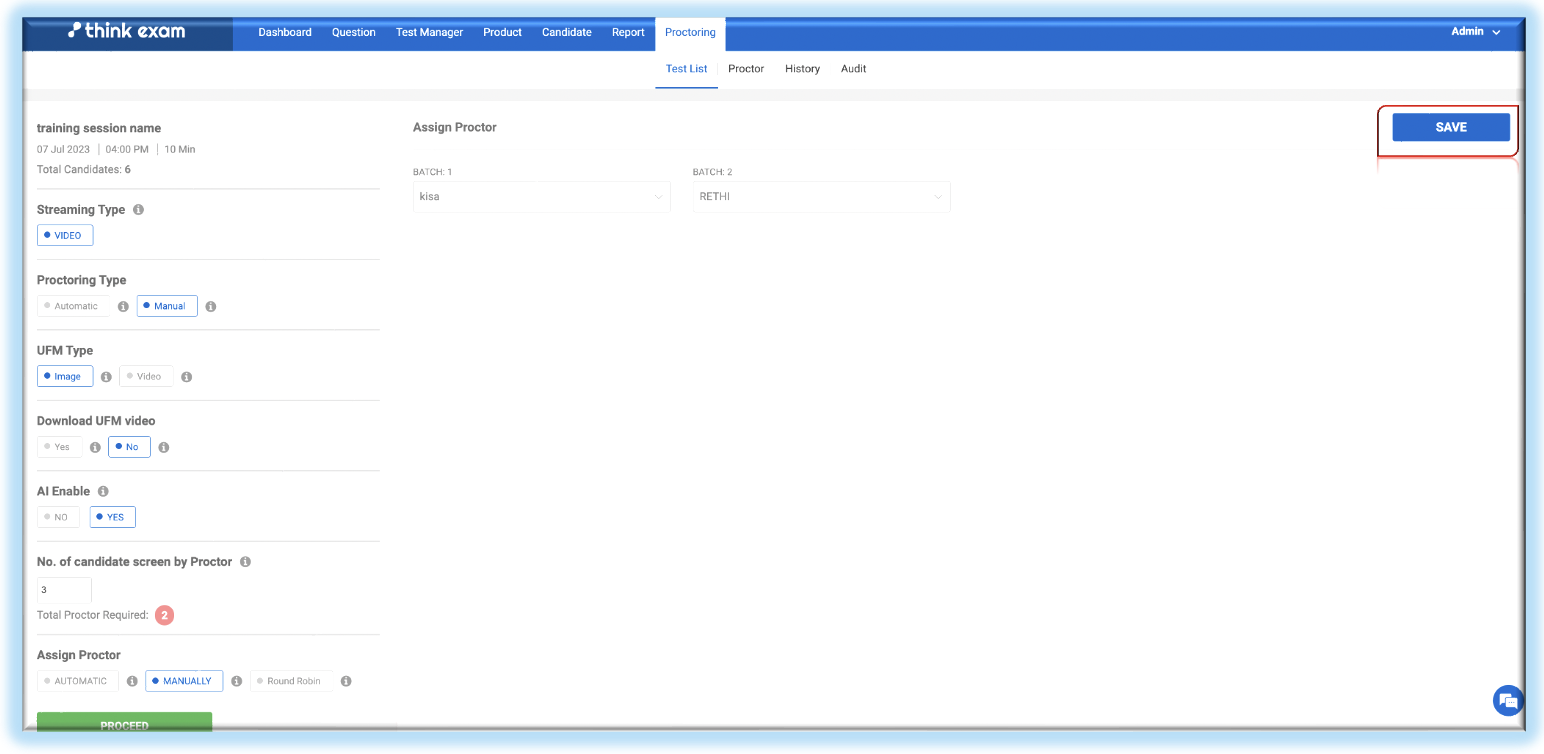Expand the Batch 2 proctor dropdown showing RETHI
Viewport: 1544px width, 754px height.
(x=821, y=197)
